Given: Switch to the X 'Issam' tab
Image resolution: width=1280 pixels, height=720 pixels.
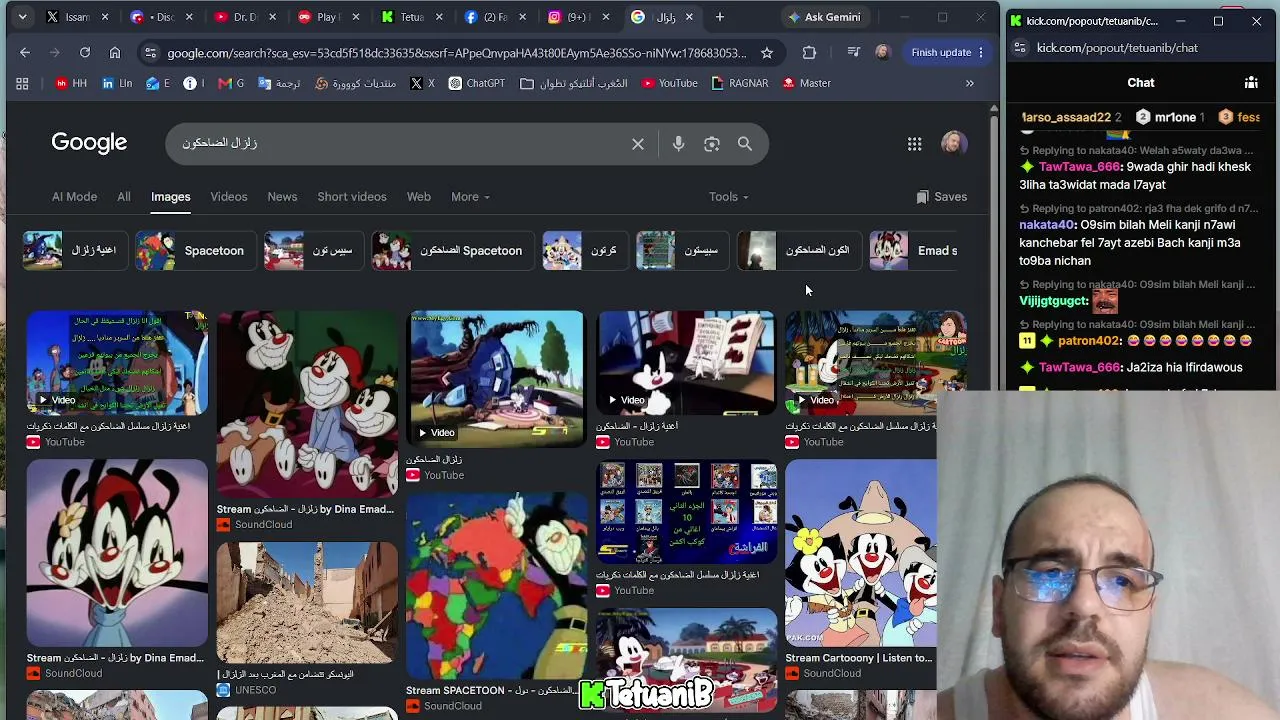Looking at the screenshot, I should click(77, 17).
